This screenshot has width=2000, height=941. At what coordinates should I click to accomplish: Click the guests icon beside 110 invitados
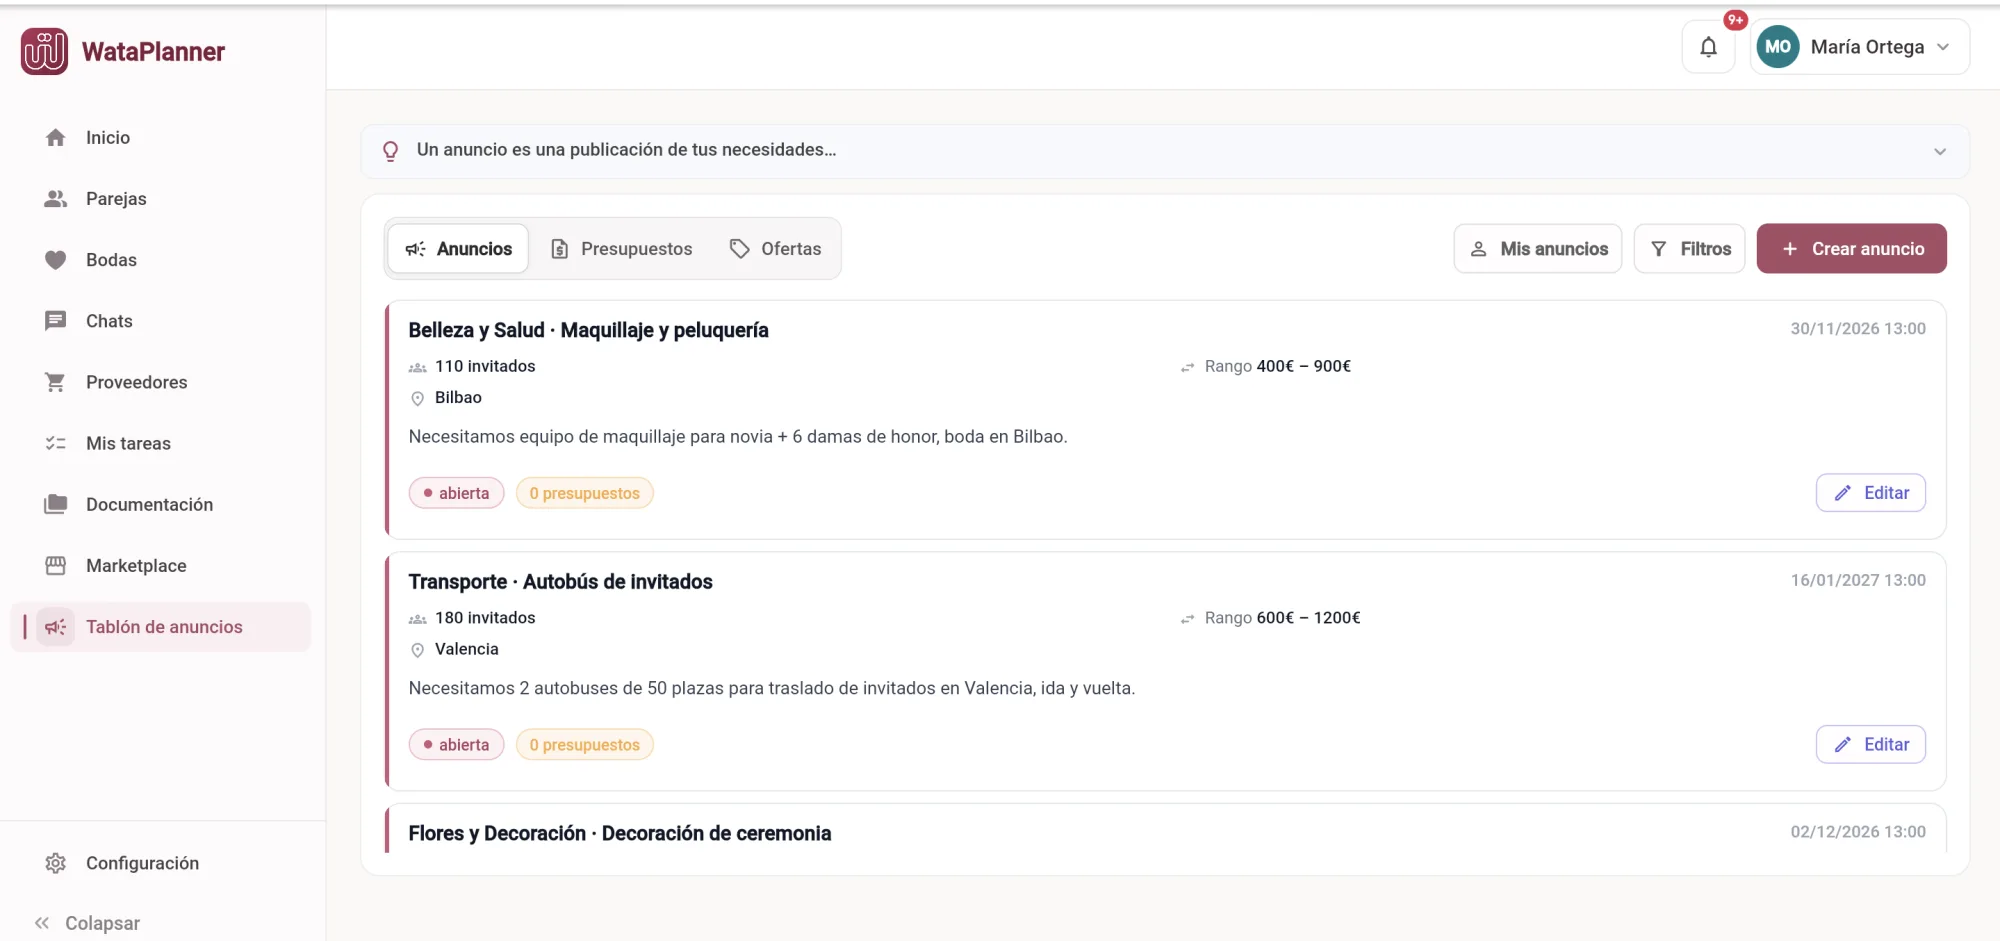(418, 367)
